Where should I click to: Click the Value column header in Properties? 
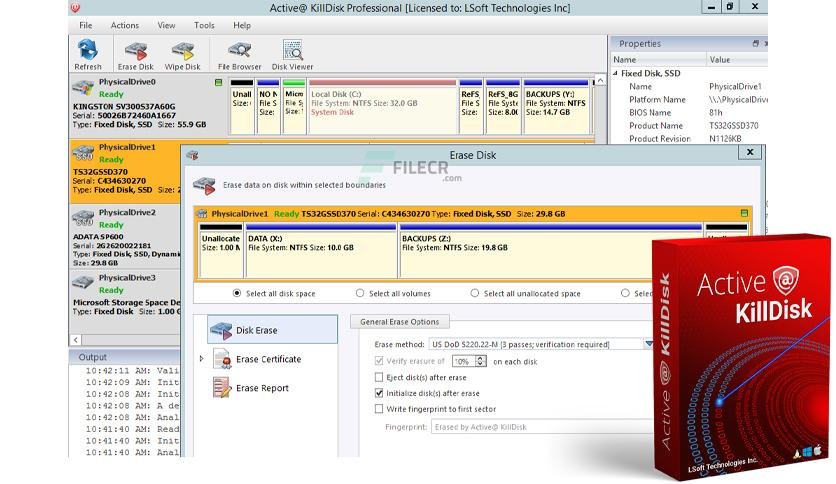click(x=737, y=60)
